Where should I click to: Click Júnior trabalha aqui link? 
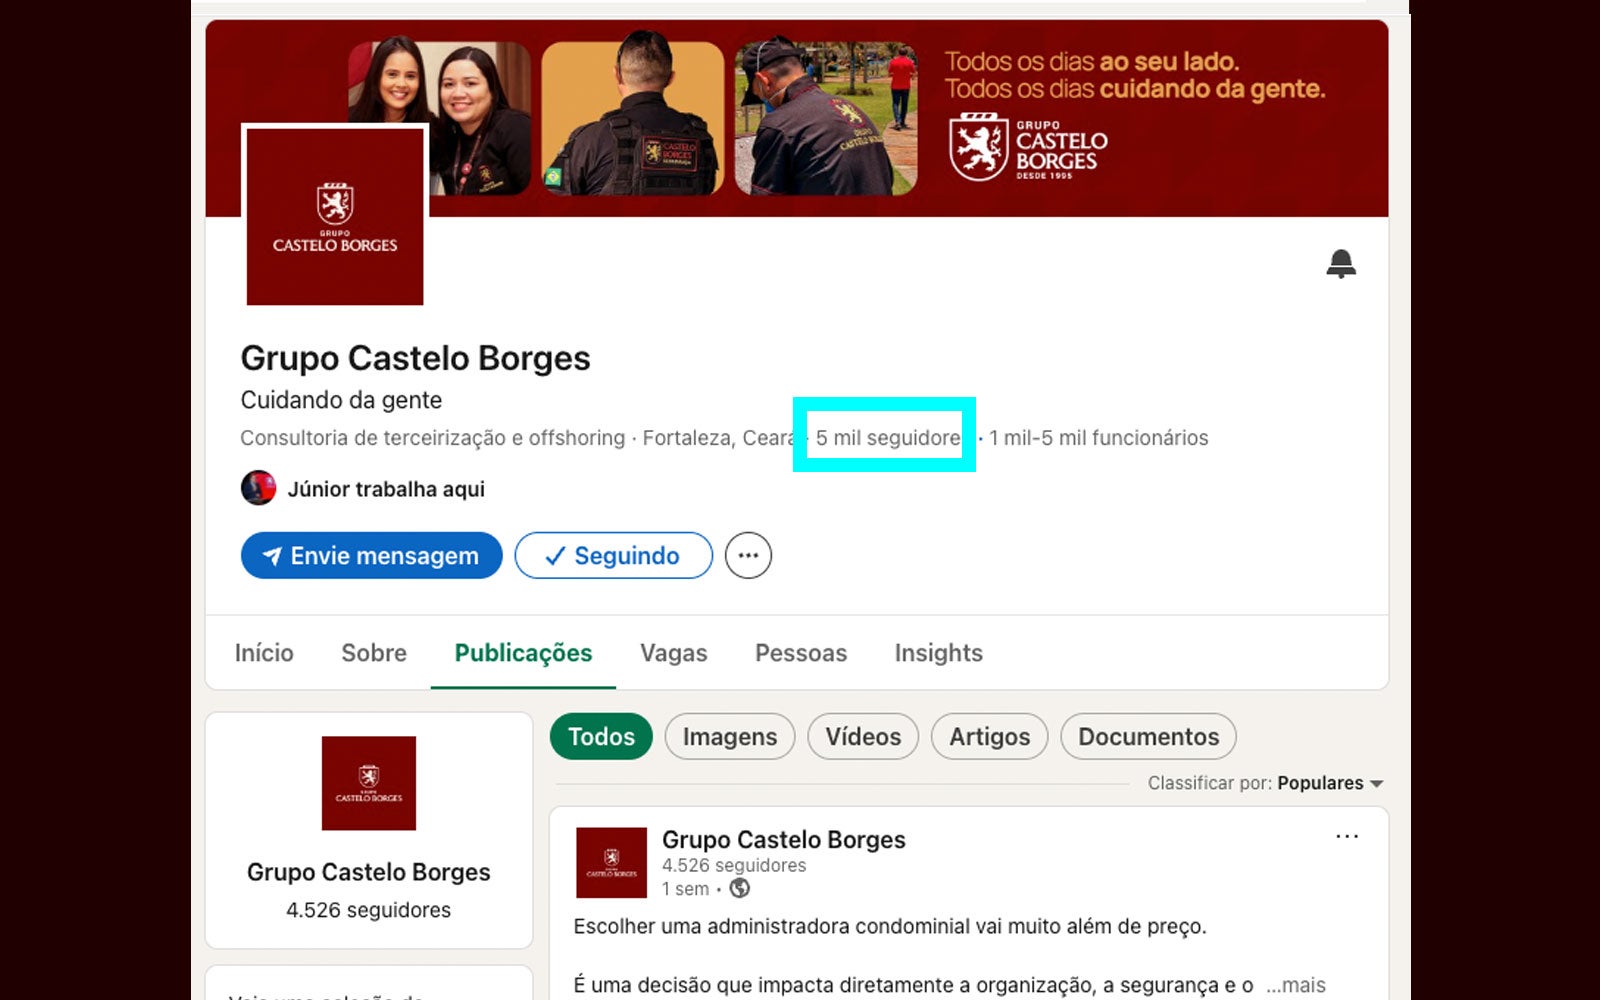386,489
